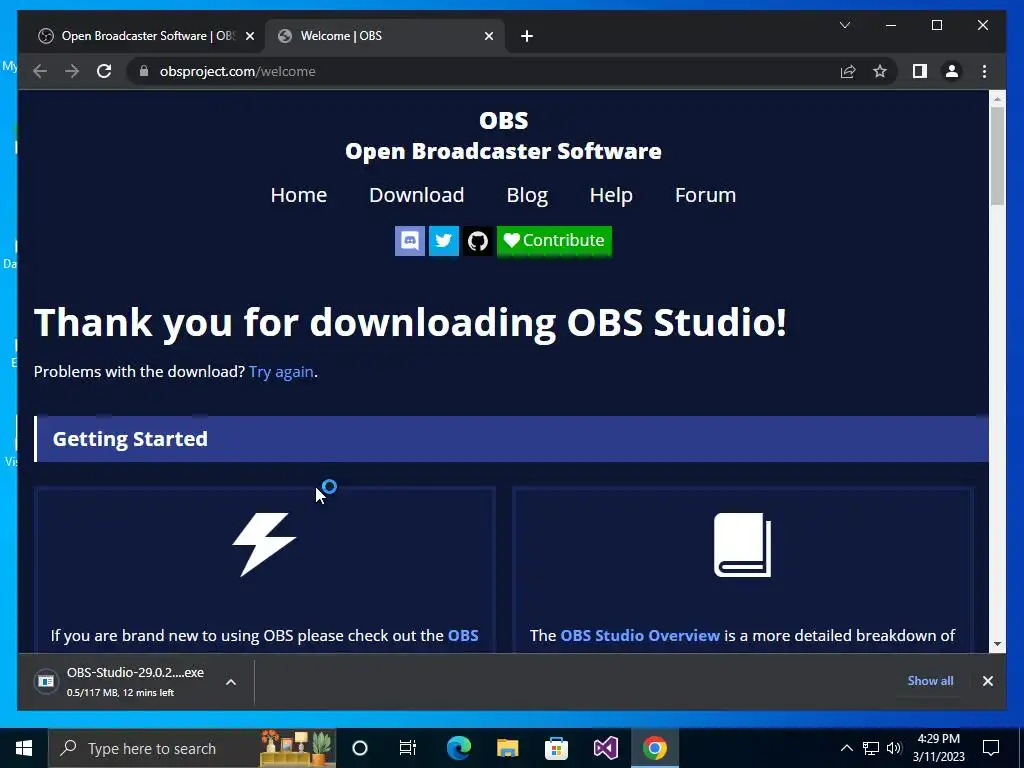Open the OBS Studio Overview link

point(640,635)
